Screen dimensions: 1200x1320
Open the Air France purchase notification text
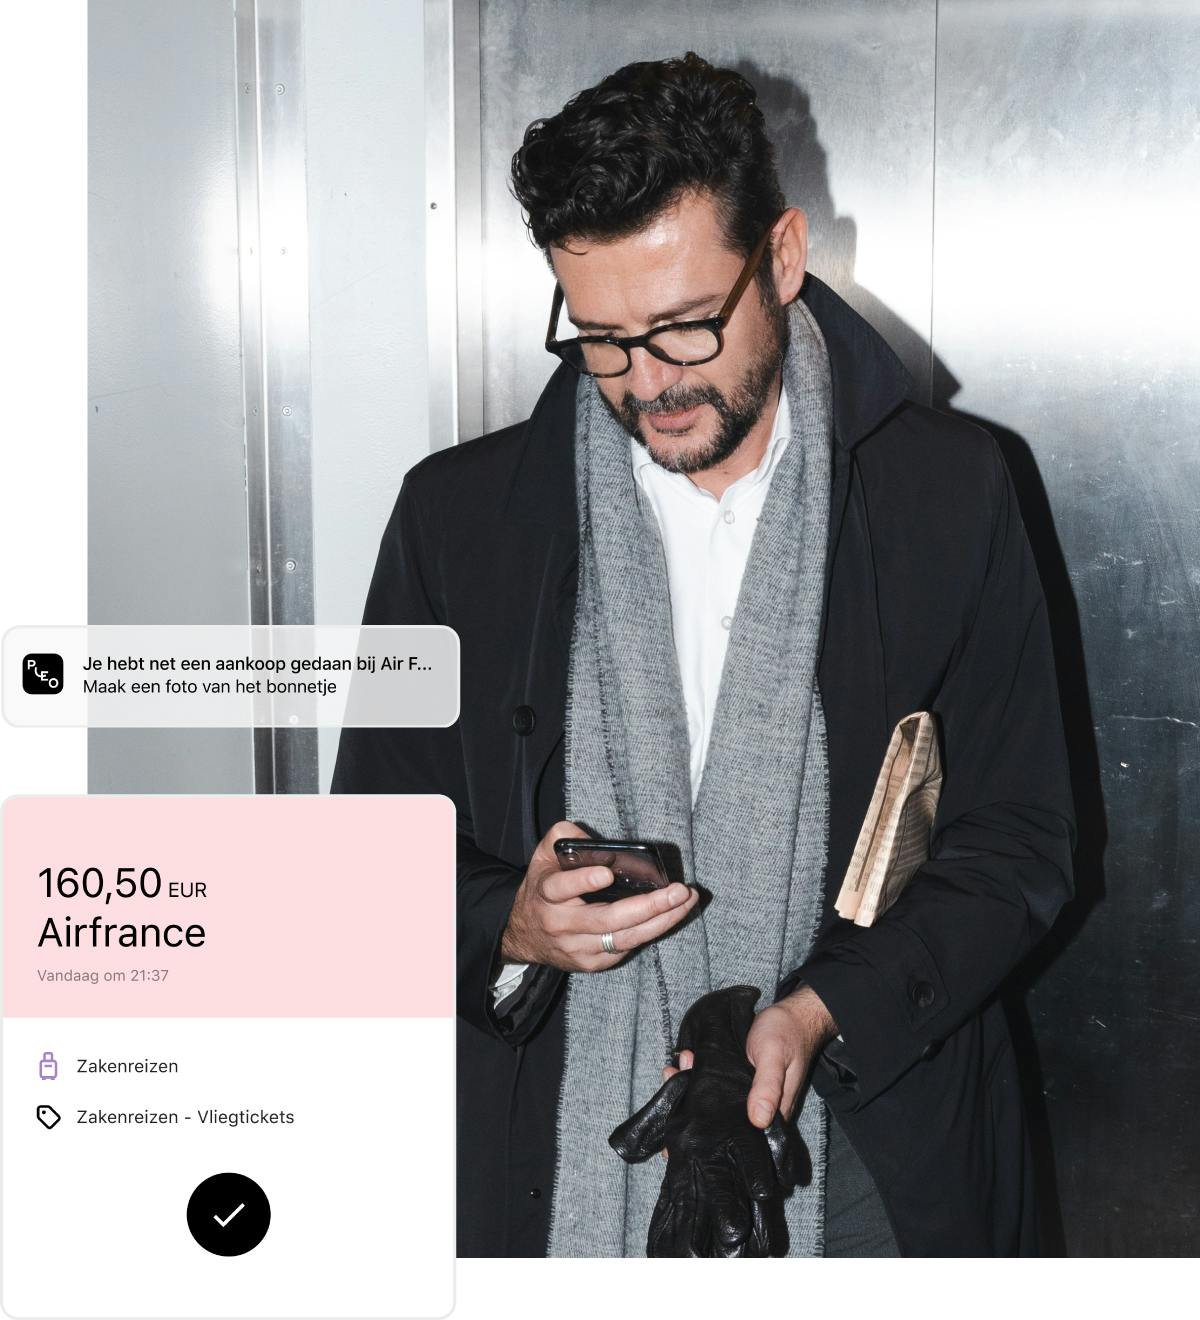[257, 663]
